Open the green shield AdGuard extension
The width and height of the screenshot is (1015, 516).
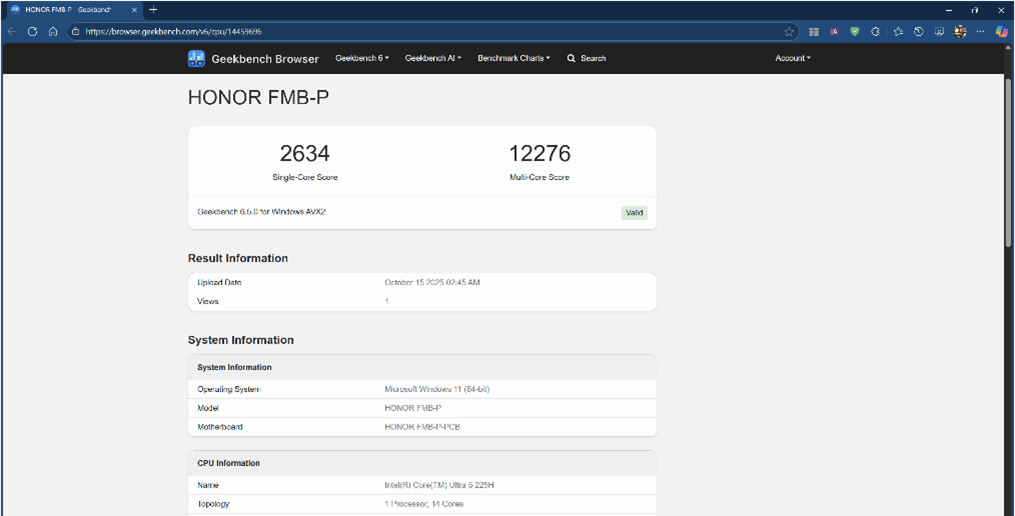[x=854, y=31]
